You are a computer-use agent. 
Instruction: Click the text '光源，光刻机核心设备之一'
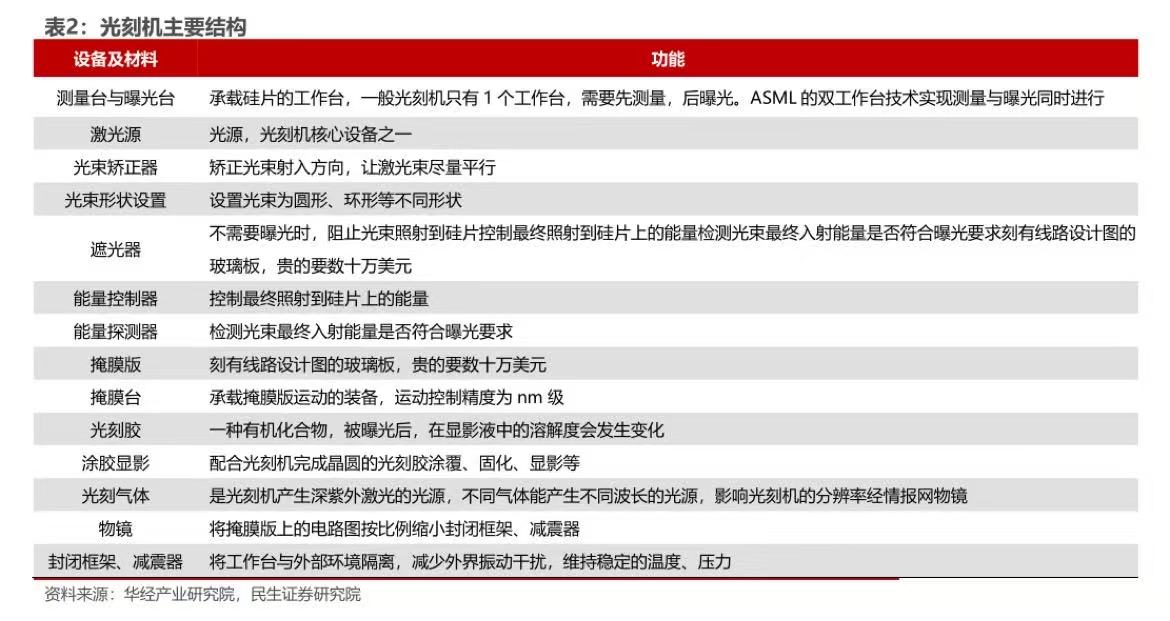point(310,134)
